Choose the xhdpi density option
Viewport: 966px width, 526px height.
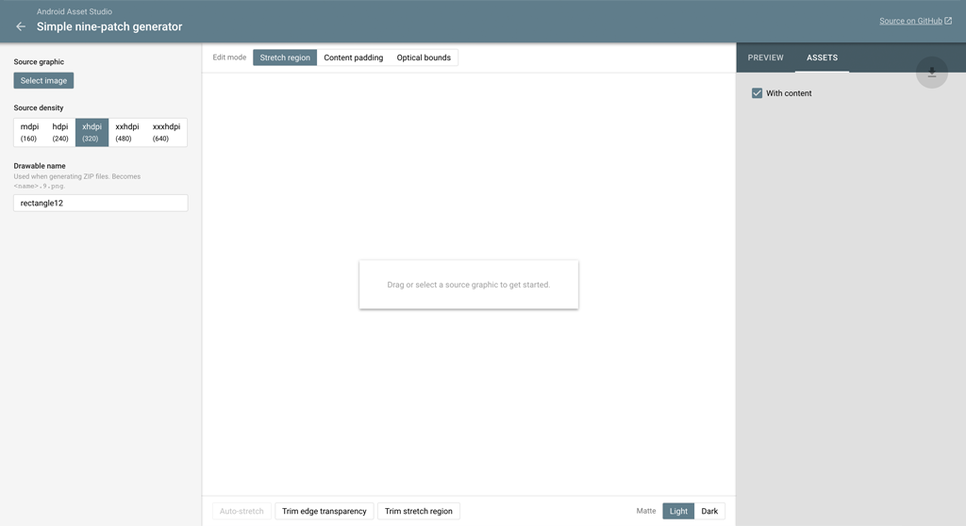[x=92, y=132]
